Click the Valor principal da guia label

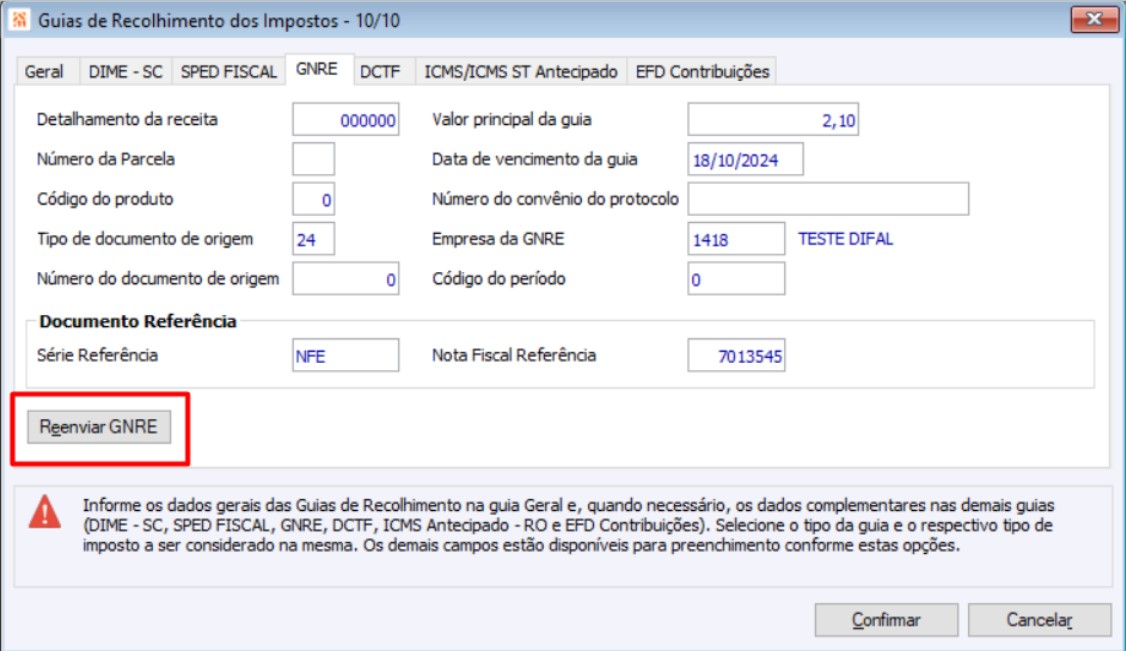511,119
